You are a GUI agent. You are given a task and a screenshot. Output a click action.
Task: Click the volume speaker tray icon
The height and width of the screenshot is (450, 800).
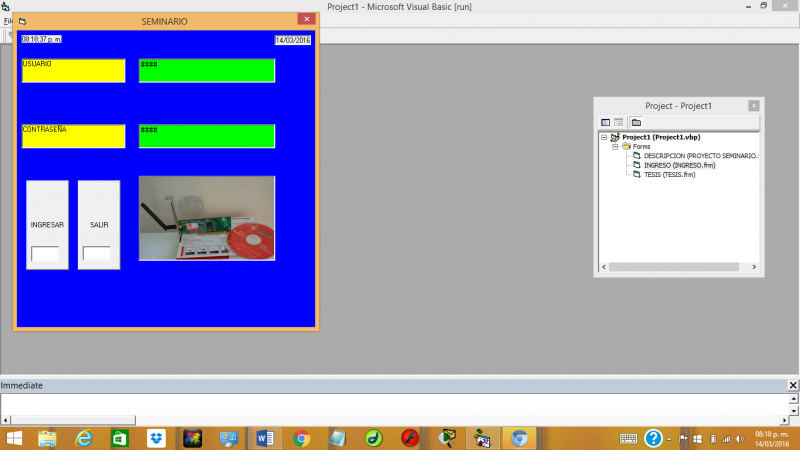[740, 439]
